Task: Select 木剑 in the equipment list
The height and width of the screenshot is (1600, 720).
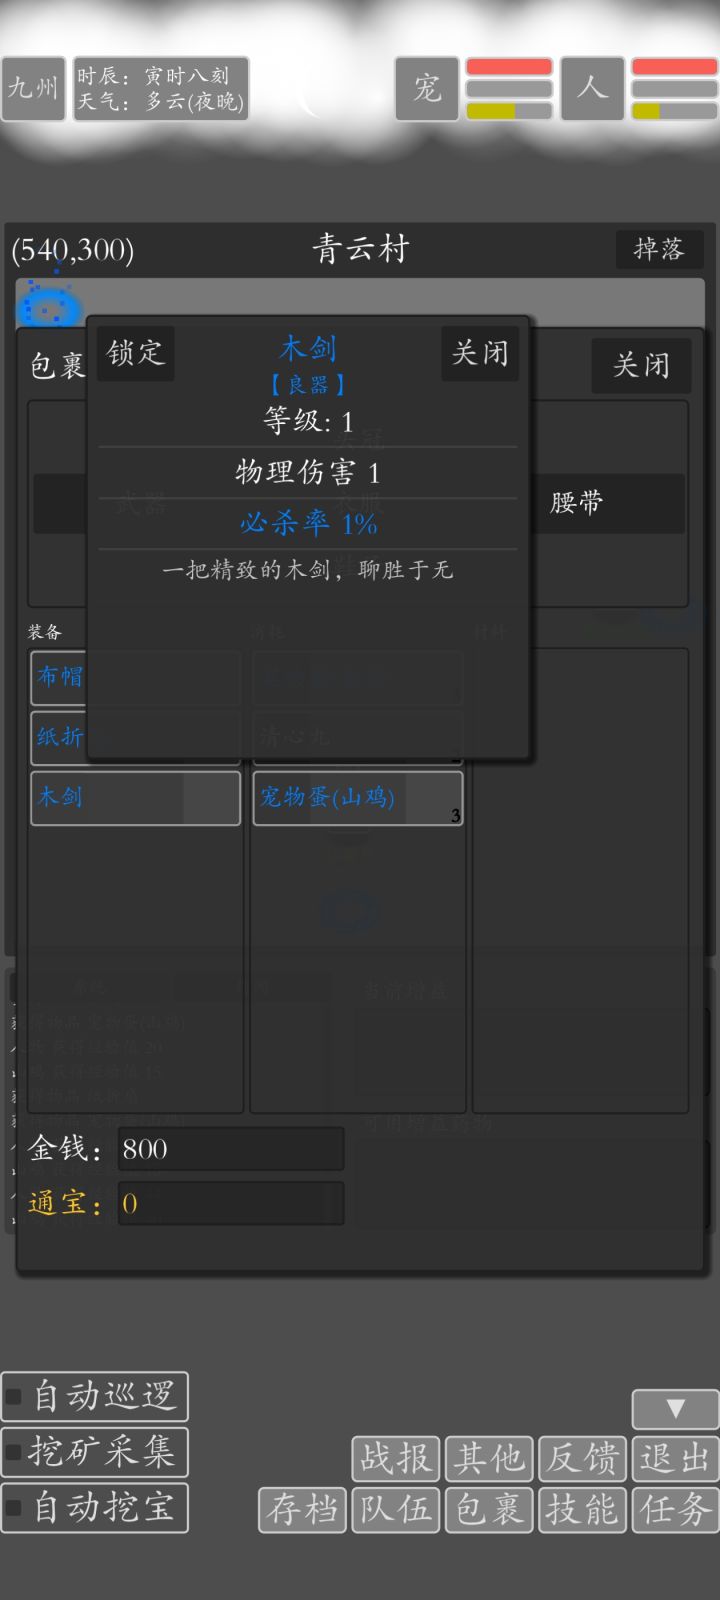Action: [135, 798]
